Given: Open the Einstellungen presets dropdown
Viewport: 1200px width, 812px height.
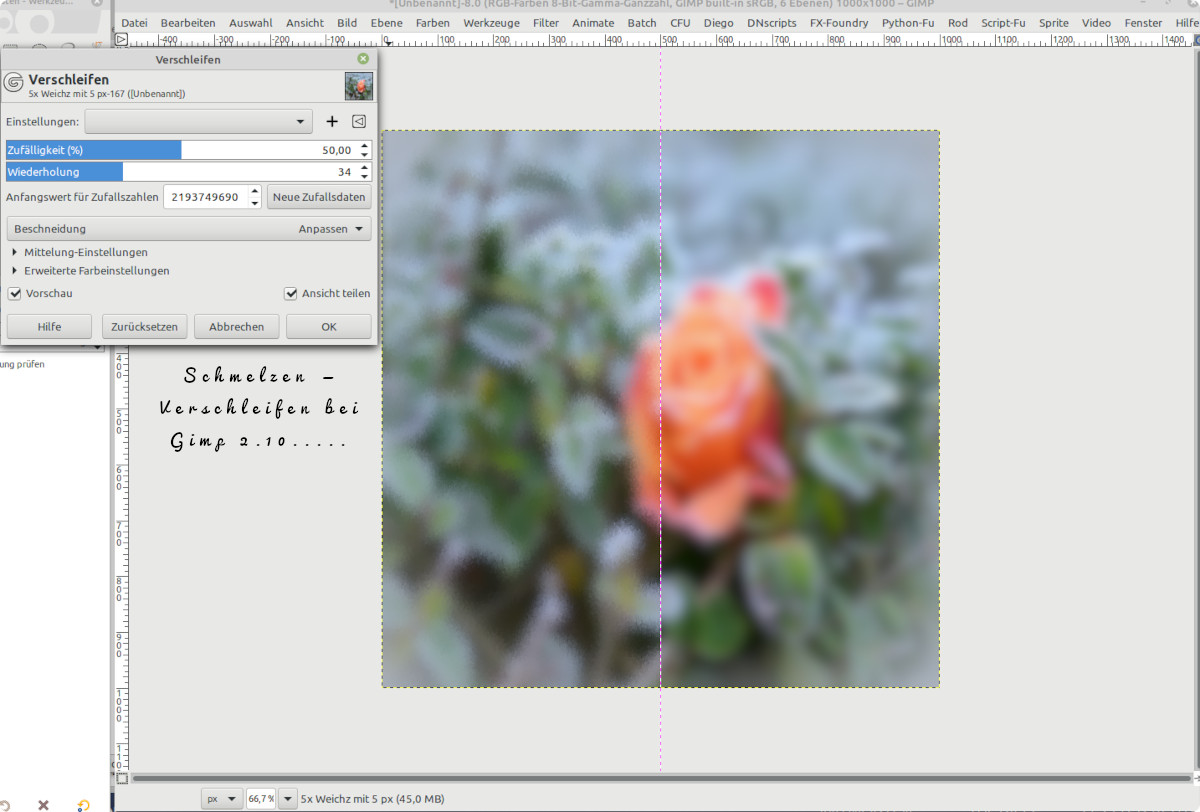Looking at the screenshot, I should pyautogui.click(x=199, y=122).
